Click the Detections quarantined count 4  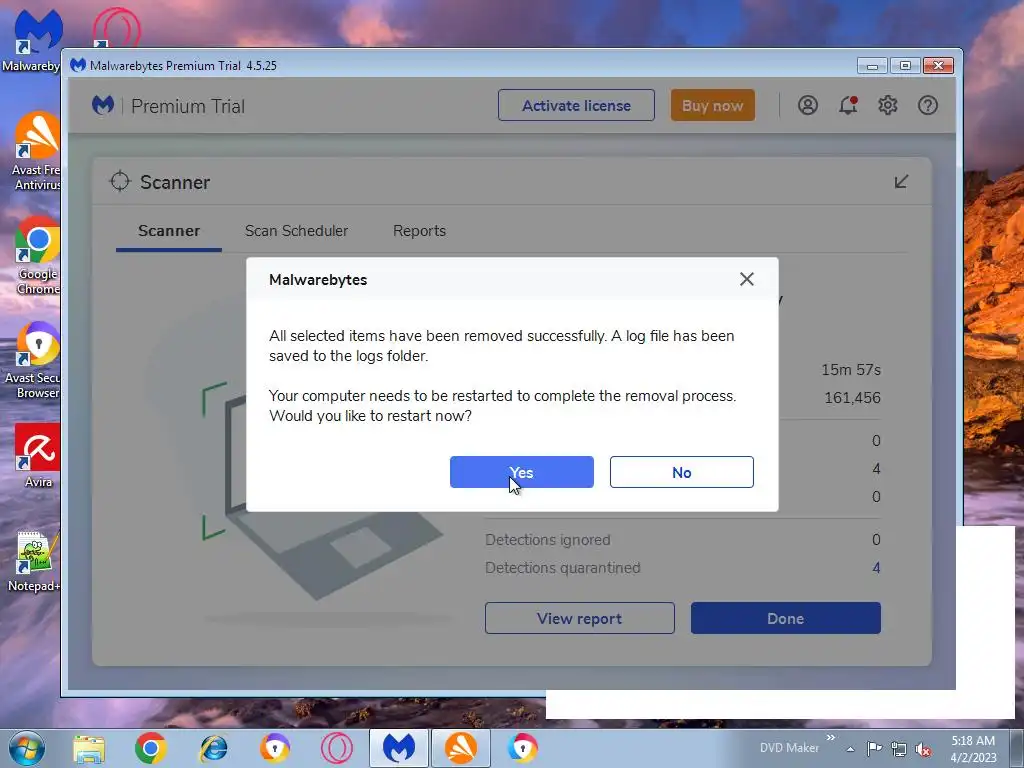pyautogui.click(x=876, y=568)
